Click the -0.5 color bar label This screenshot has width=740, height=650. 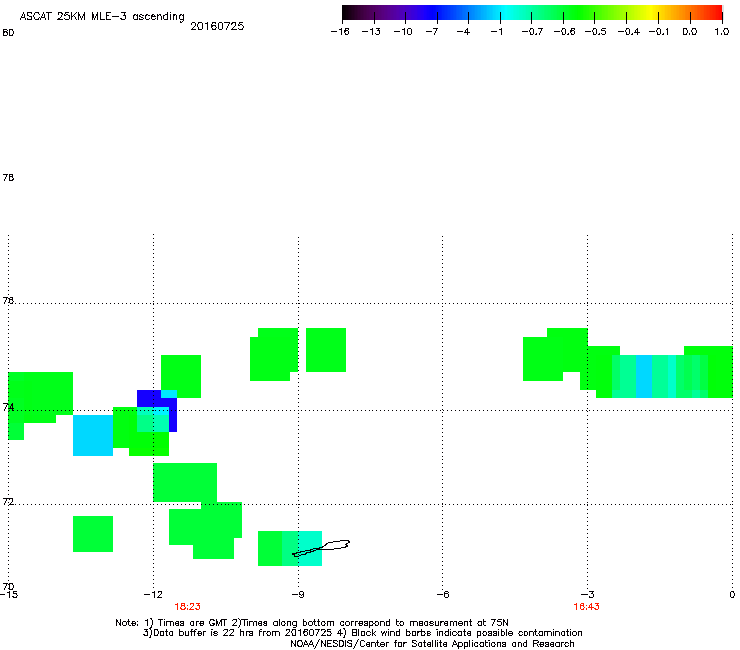click(596, 32)
